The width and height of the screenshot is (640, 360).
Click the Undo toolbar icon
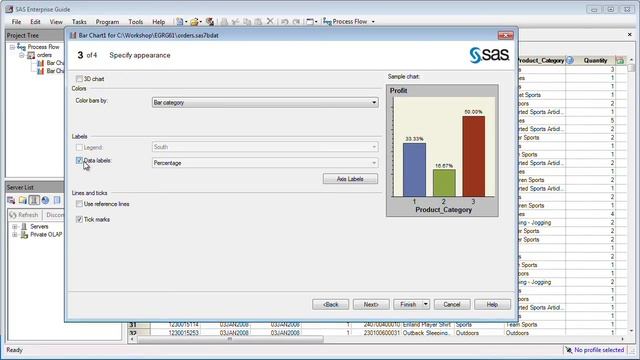285,22
